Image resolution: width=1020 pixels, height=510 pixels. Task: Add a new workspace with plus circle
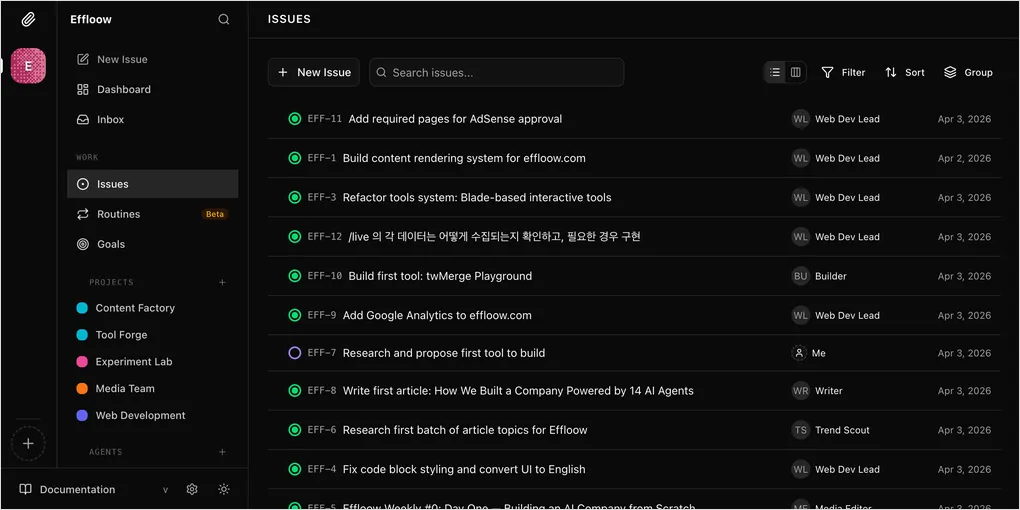(x=28, y=444)
